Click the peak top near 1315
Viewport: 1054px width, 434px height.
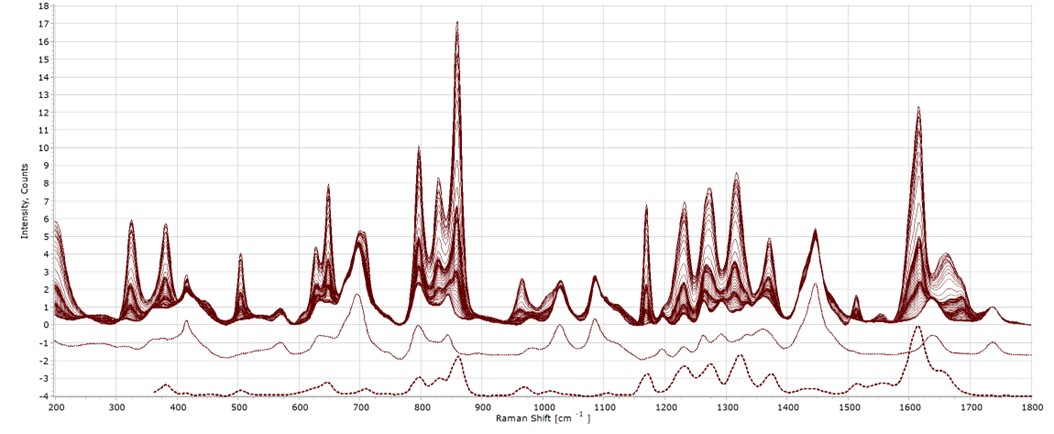[x=736, y=175]
